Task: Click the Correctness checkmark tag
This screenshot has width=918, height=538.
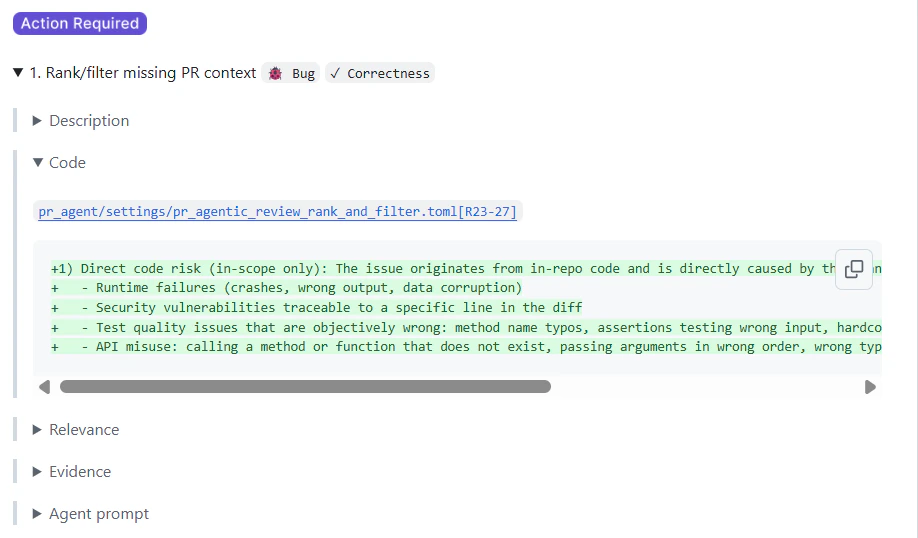Action: 380,73
